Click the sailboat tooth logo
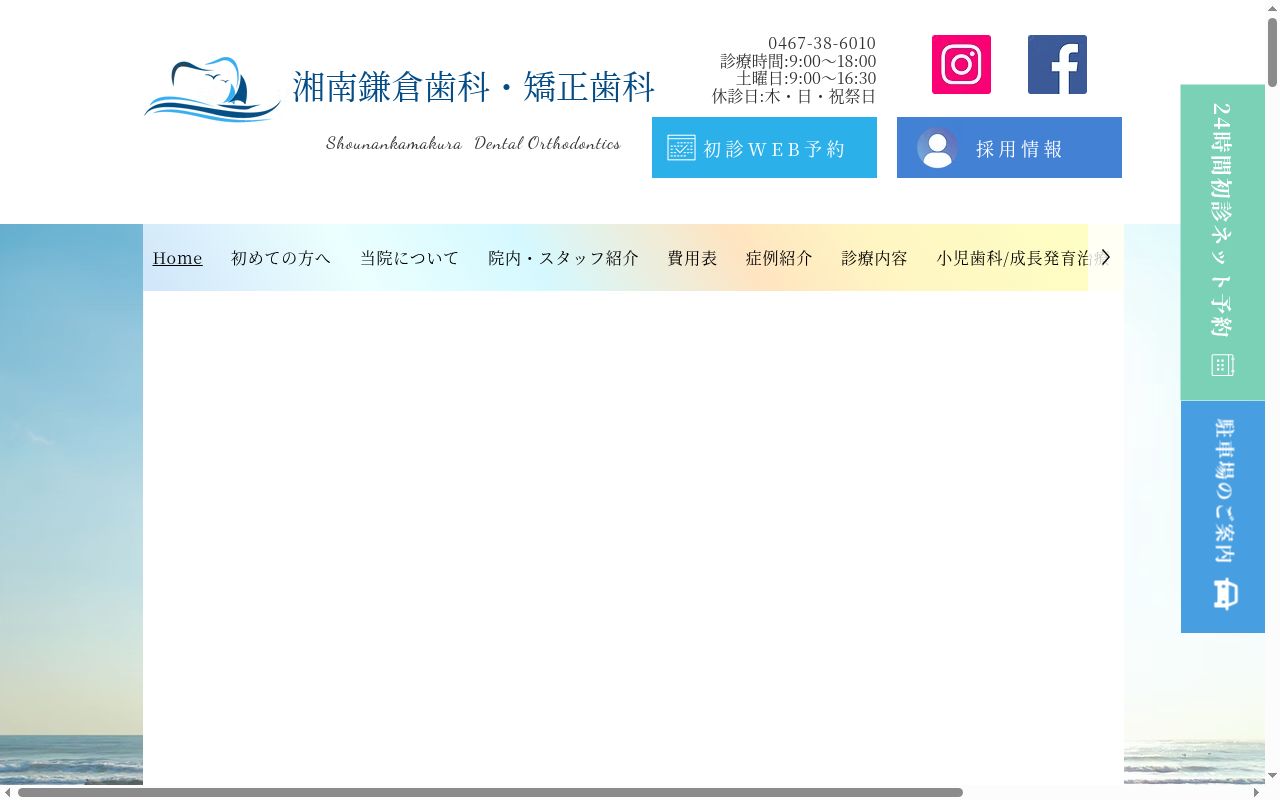The height and width of the screenshot is (800, 1280). (x=213, y=89)
